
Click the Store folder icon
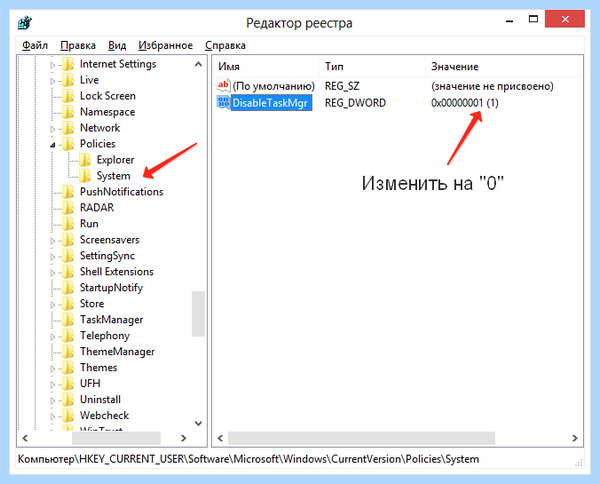[68, 304]
